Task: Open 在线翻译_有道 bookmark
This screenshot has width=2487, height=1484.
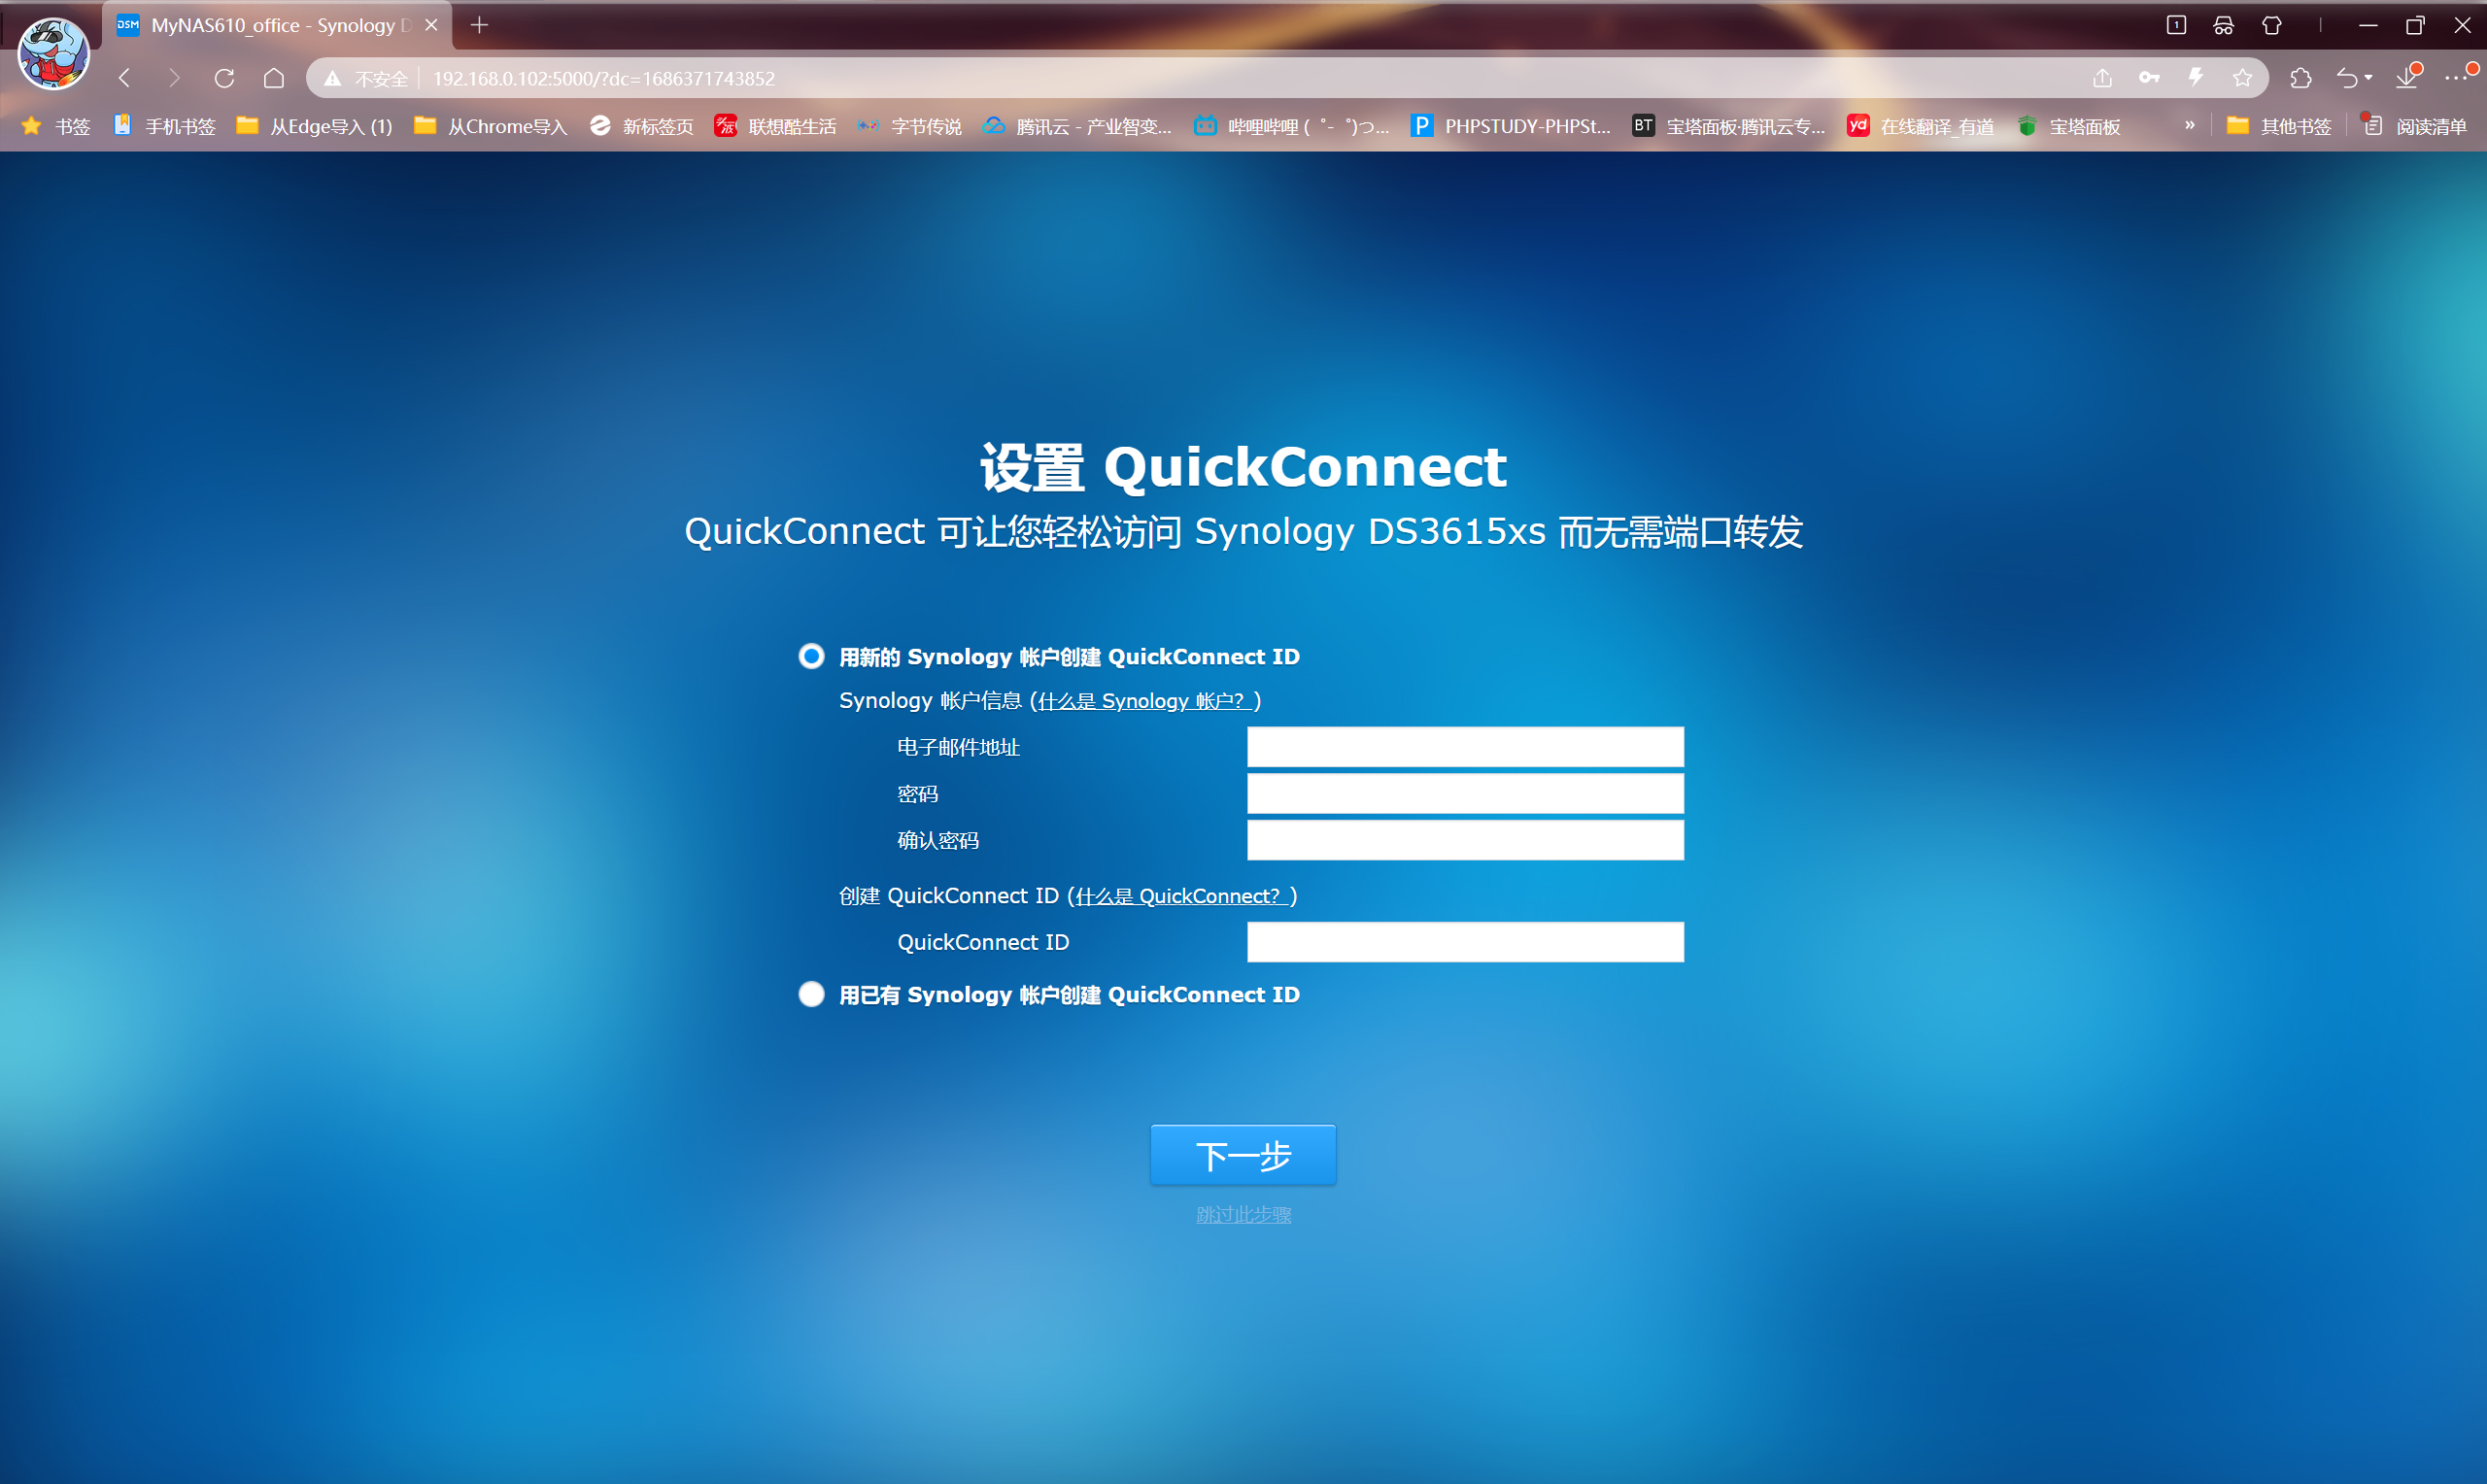Action: 1920,126
